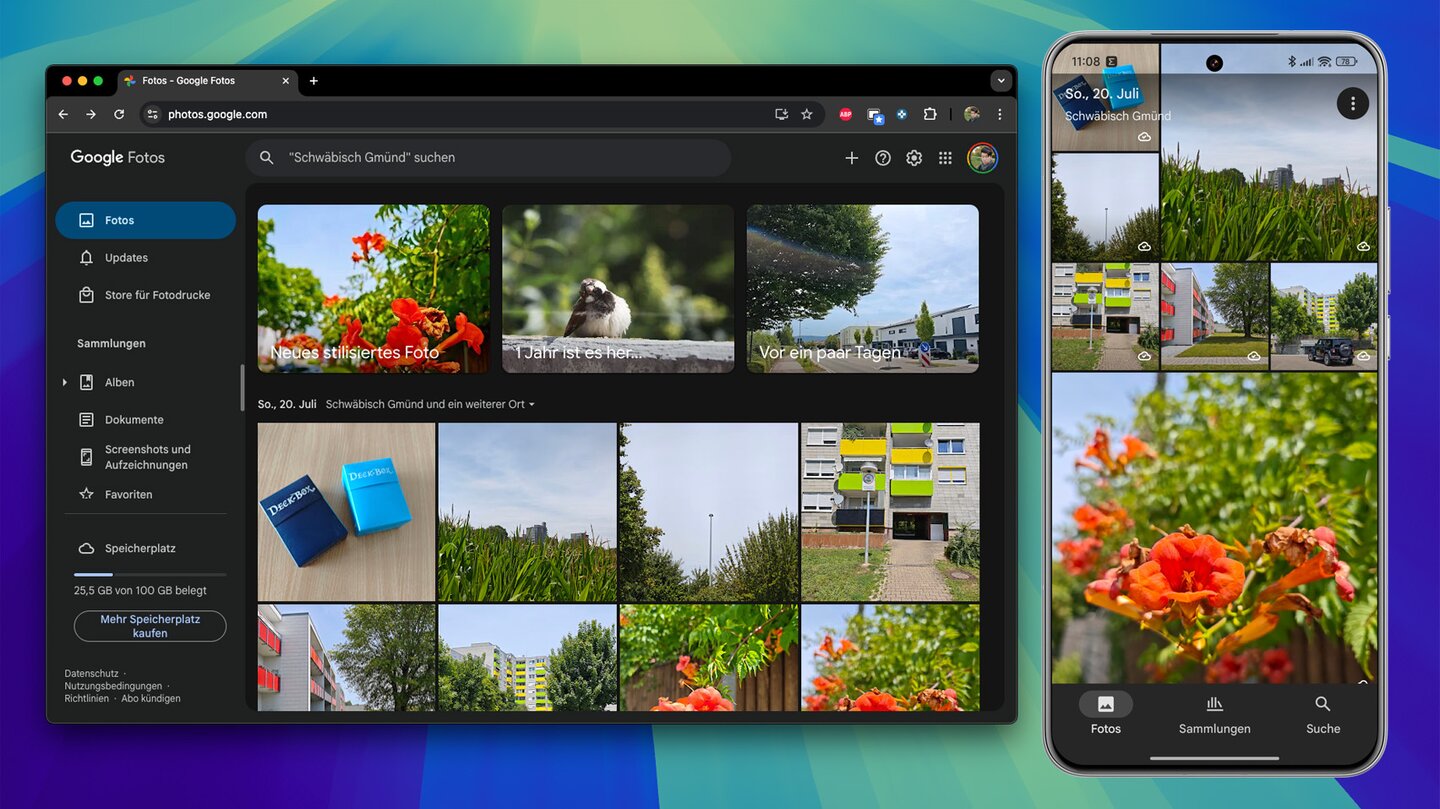This screenshot has width=1440, height=809.
Task: Open the yellow-green balcony building photo in browser
Action: pyautogui.click(x=890, y=512)
